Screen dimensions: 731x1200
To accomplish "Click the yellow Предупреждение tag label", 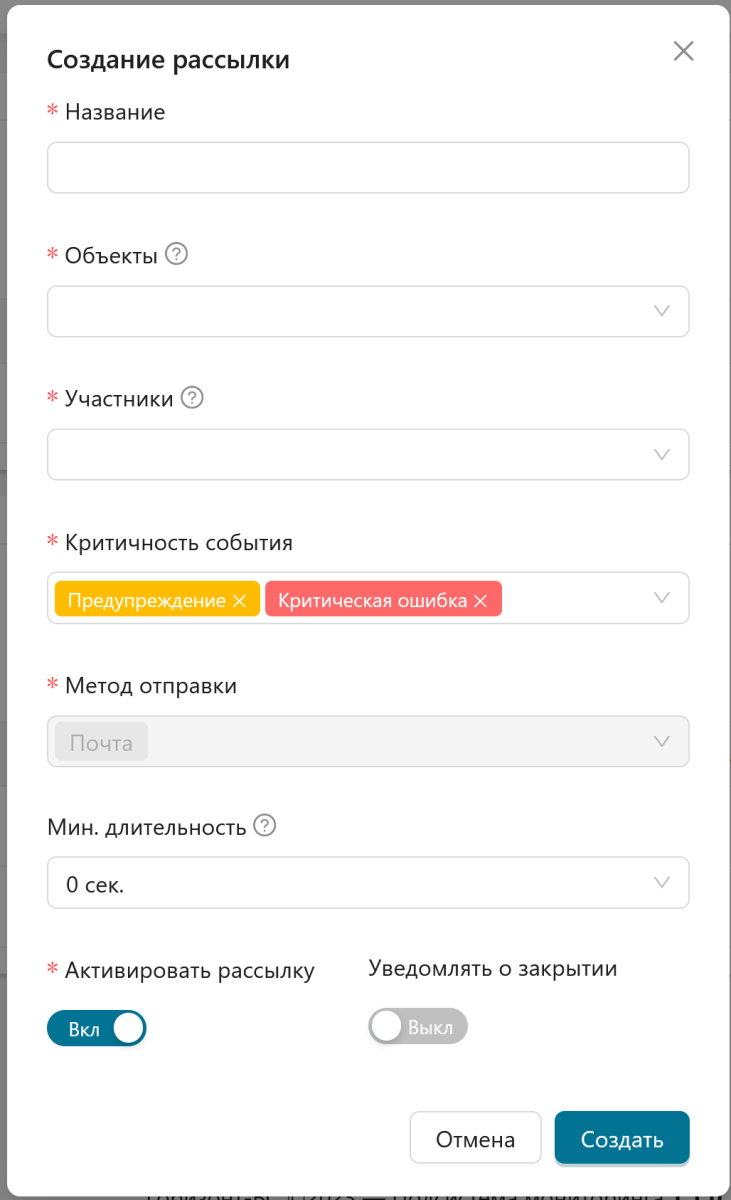I will tap(146, 601).
